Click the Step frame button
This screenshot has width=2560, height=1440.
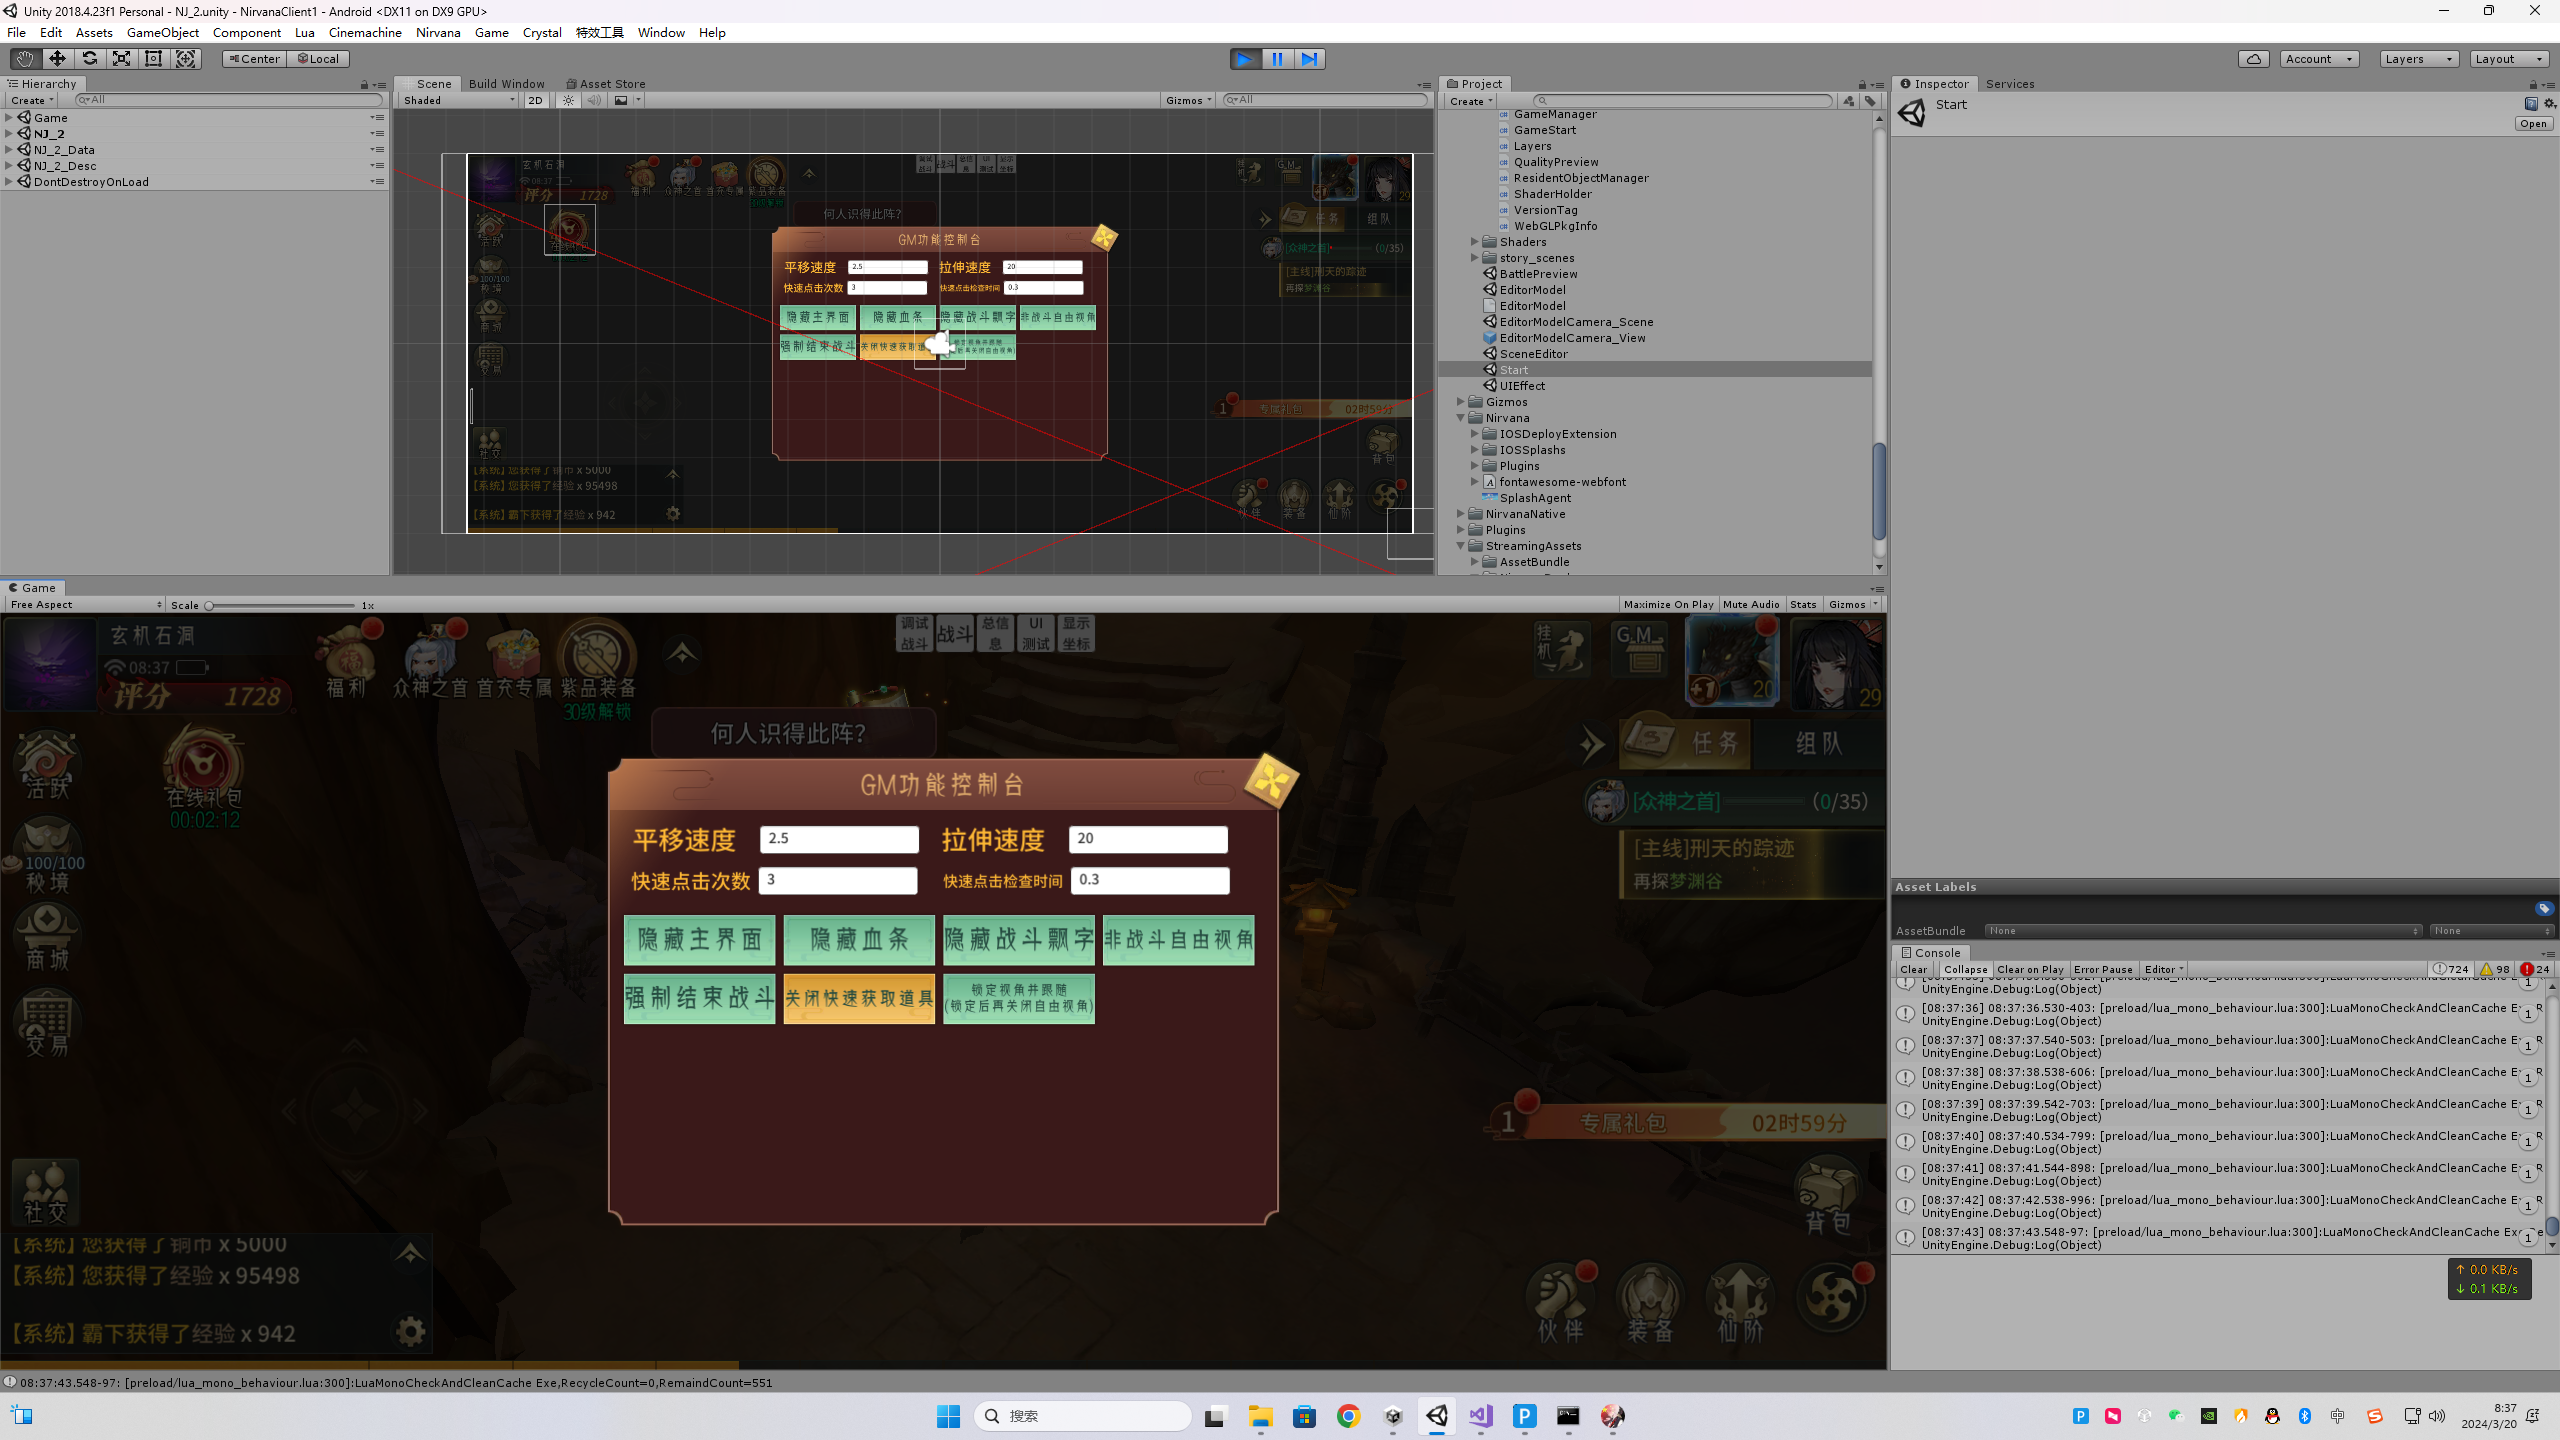(x=1309, y=59)
